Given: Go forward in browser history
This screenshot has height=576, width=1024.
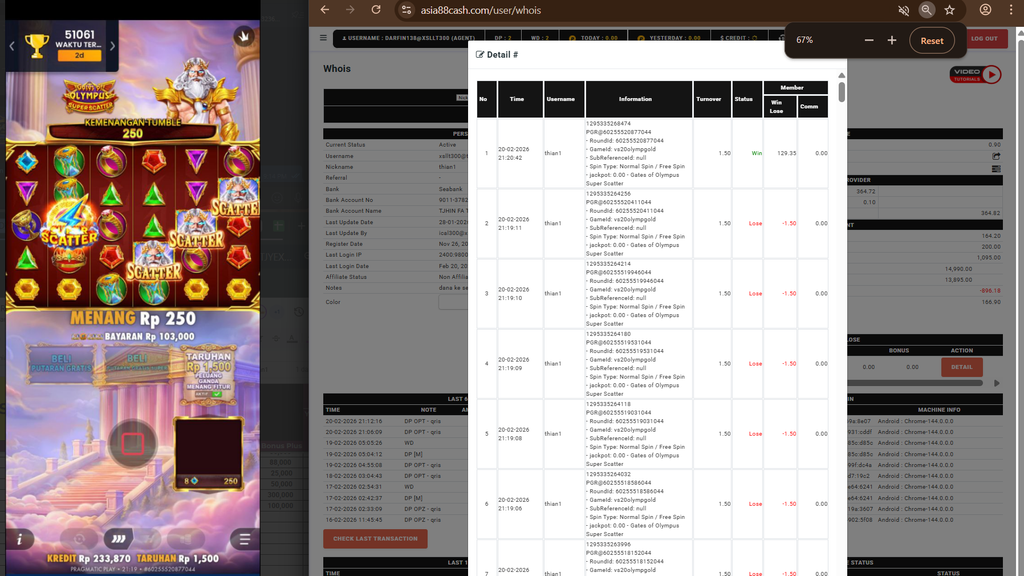Looking at the screenshot, I should click(x=350, y=10).
